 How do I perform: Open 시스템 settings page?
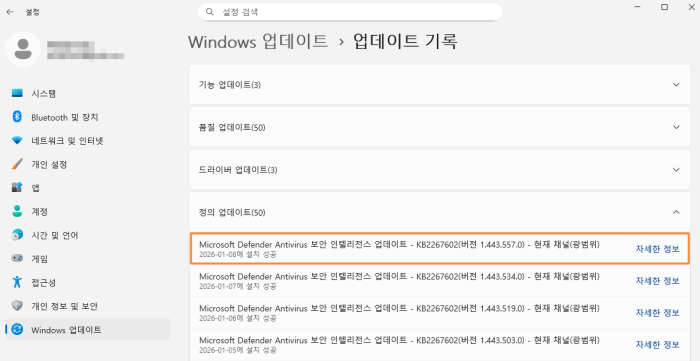click(88, 94)
